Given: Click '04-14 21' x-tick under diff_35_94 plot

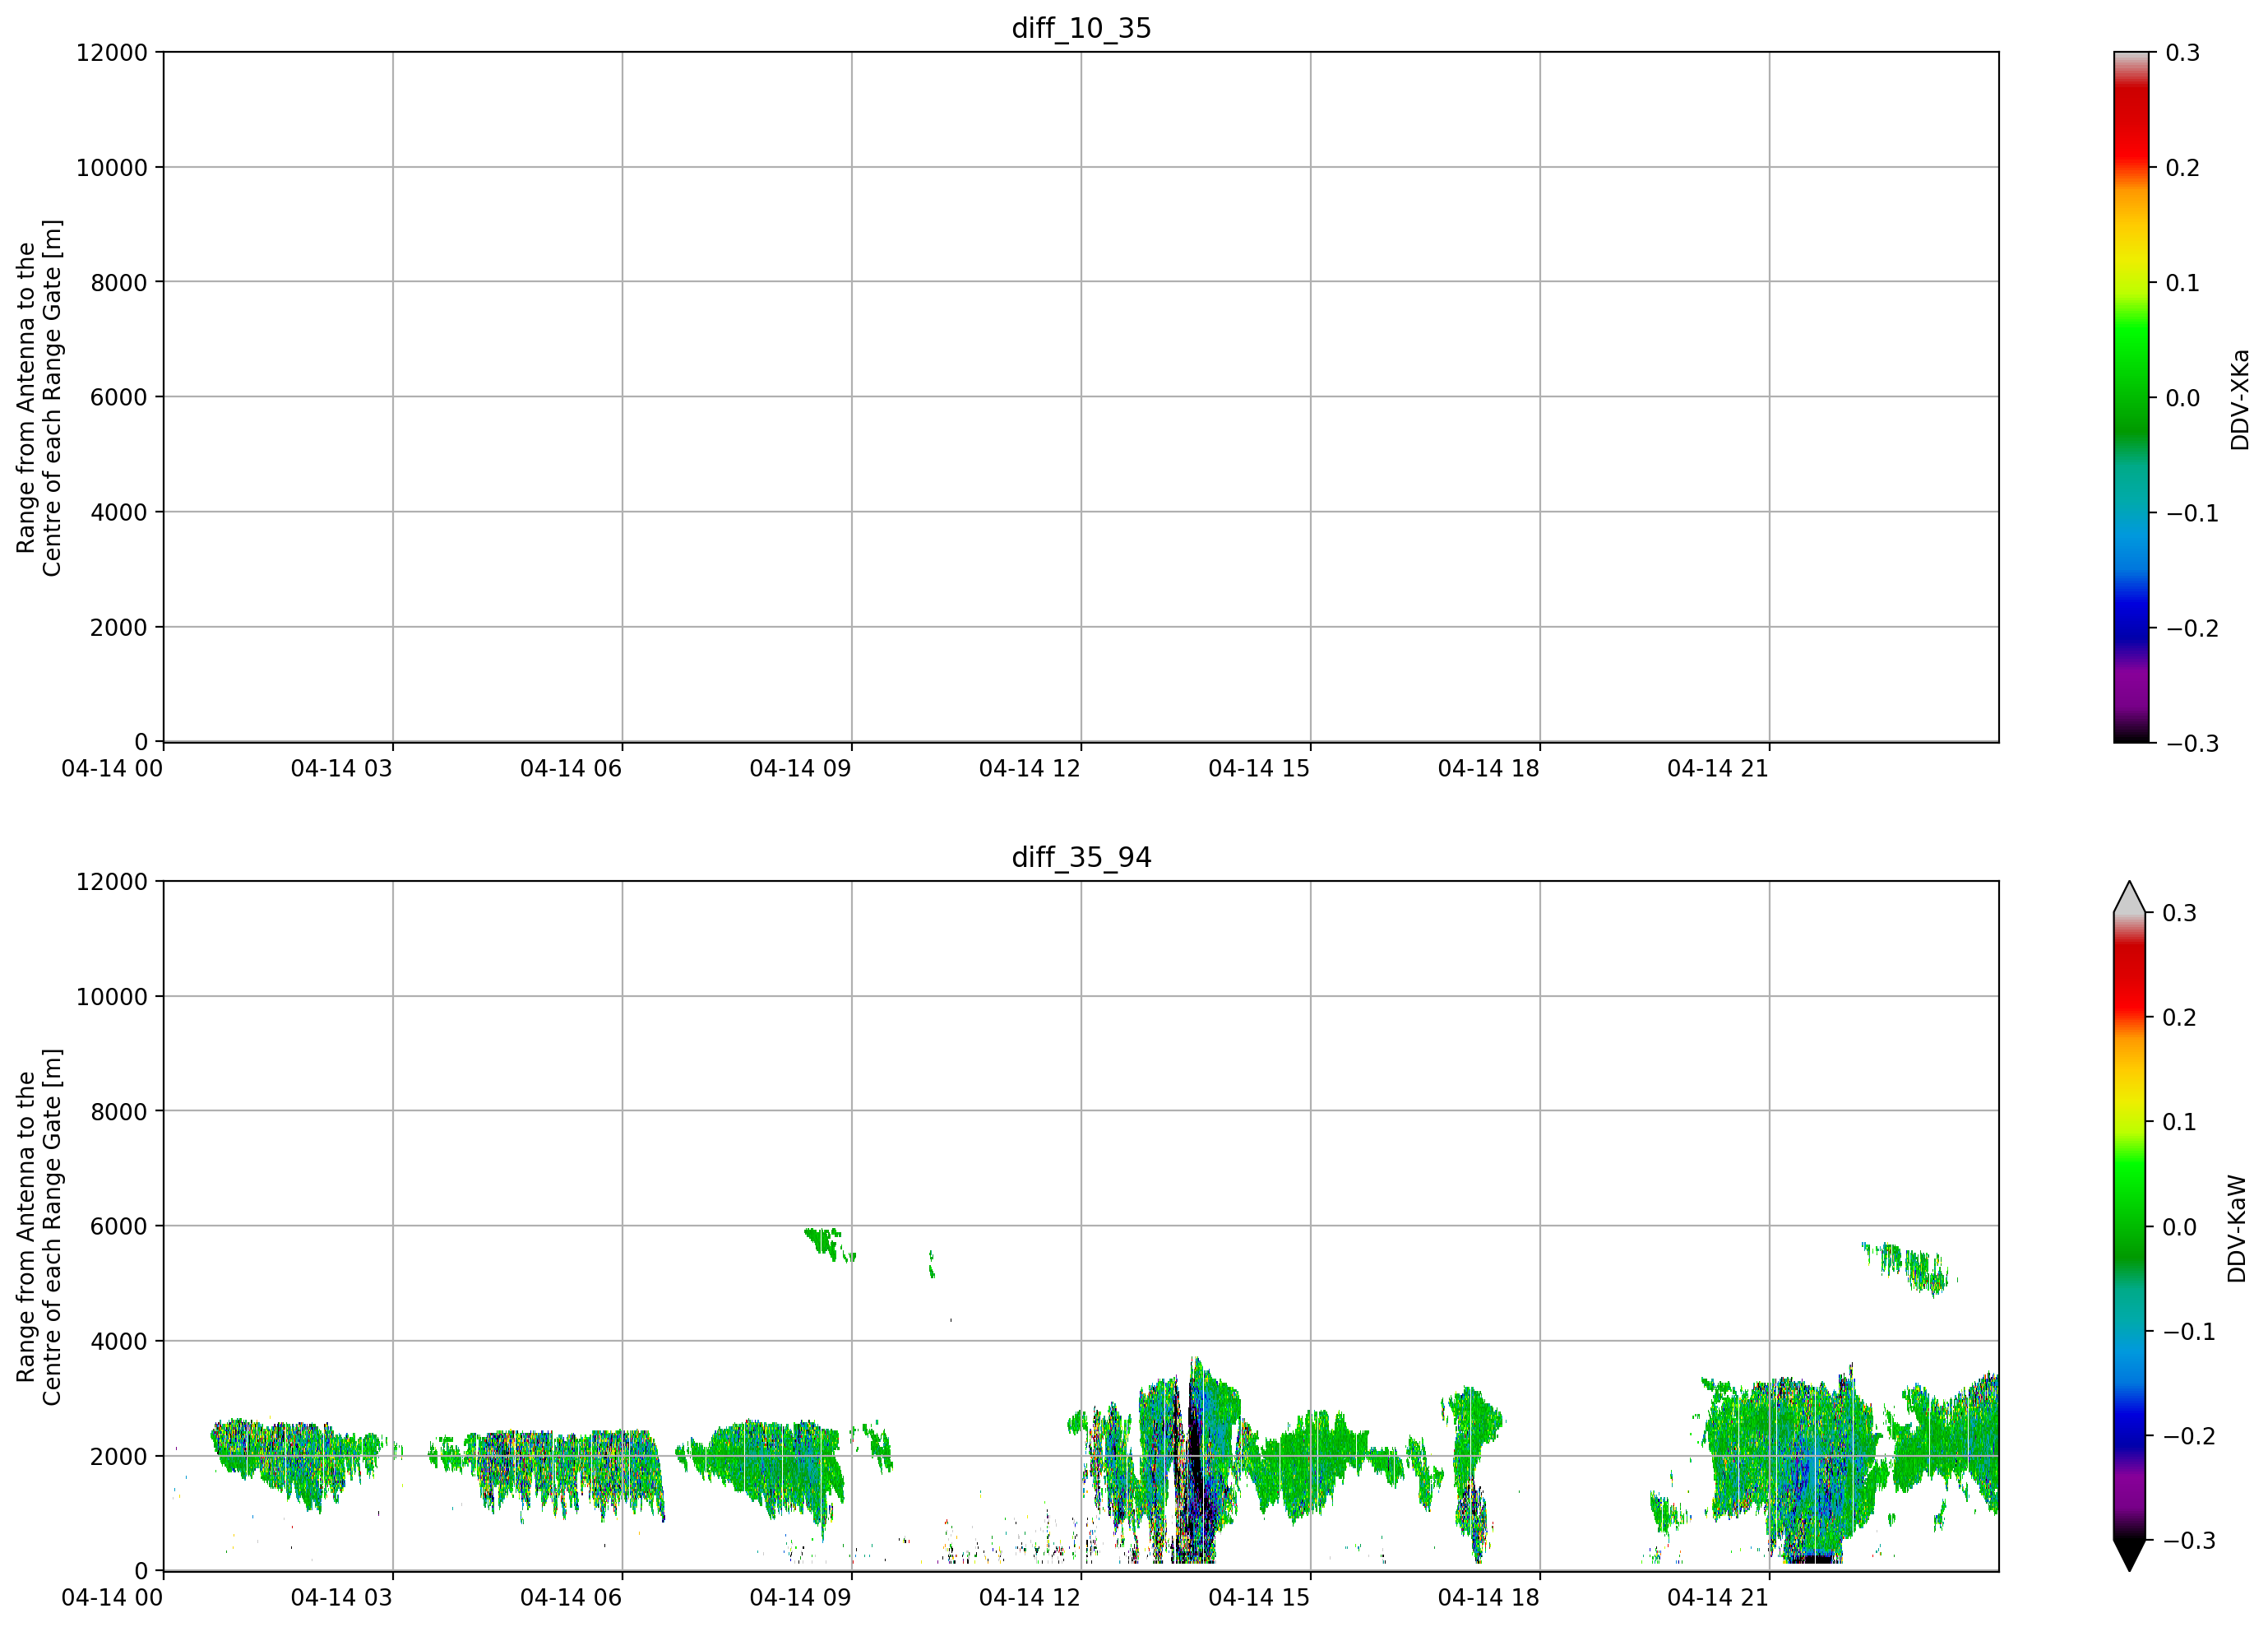Looking at the screenshot, I should [1718, 1597].
